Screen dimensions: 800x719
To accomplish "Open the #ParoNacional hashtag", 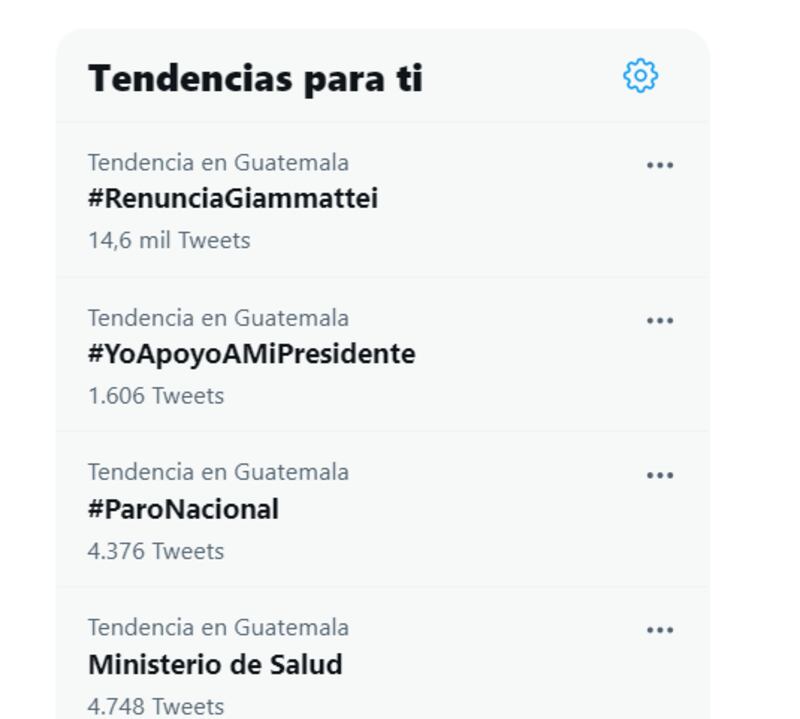I will [x=183, y=509].
